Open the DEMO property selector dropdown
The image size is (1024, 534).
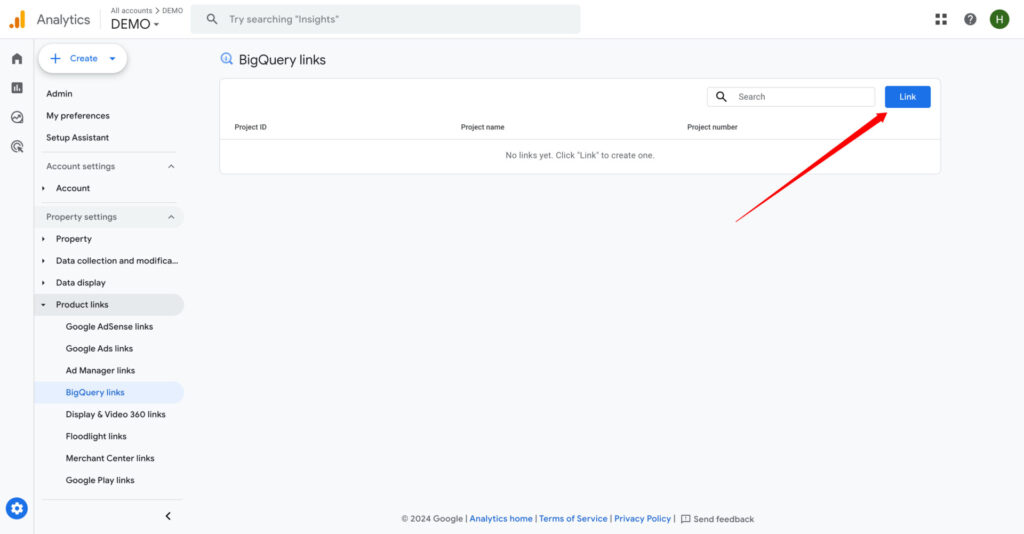[135, 24]
